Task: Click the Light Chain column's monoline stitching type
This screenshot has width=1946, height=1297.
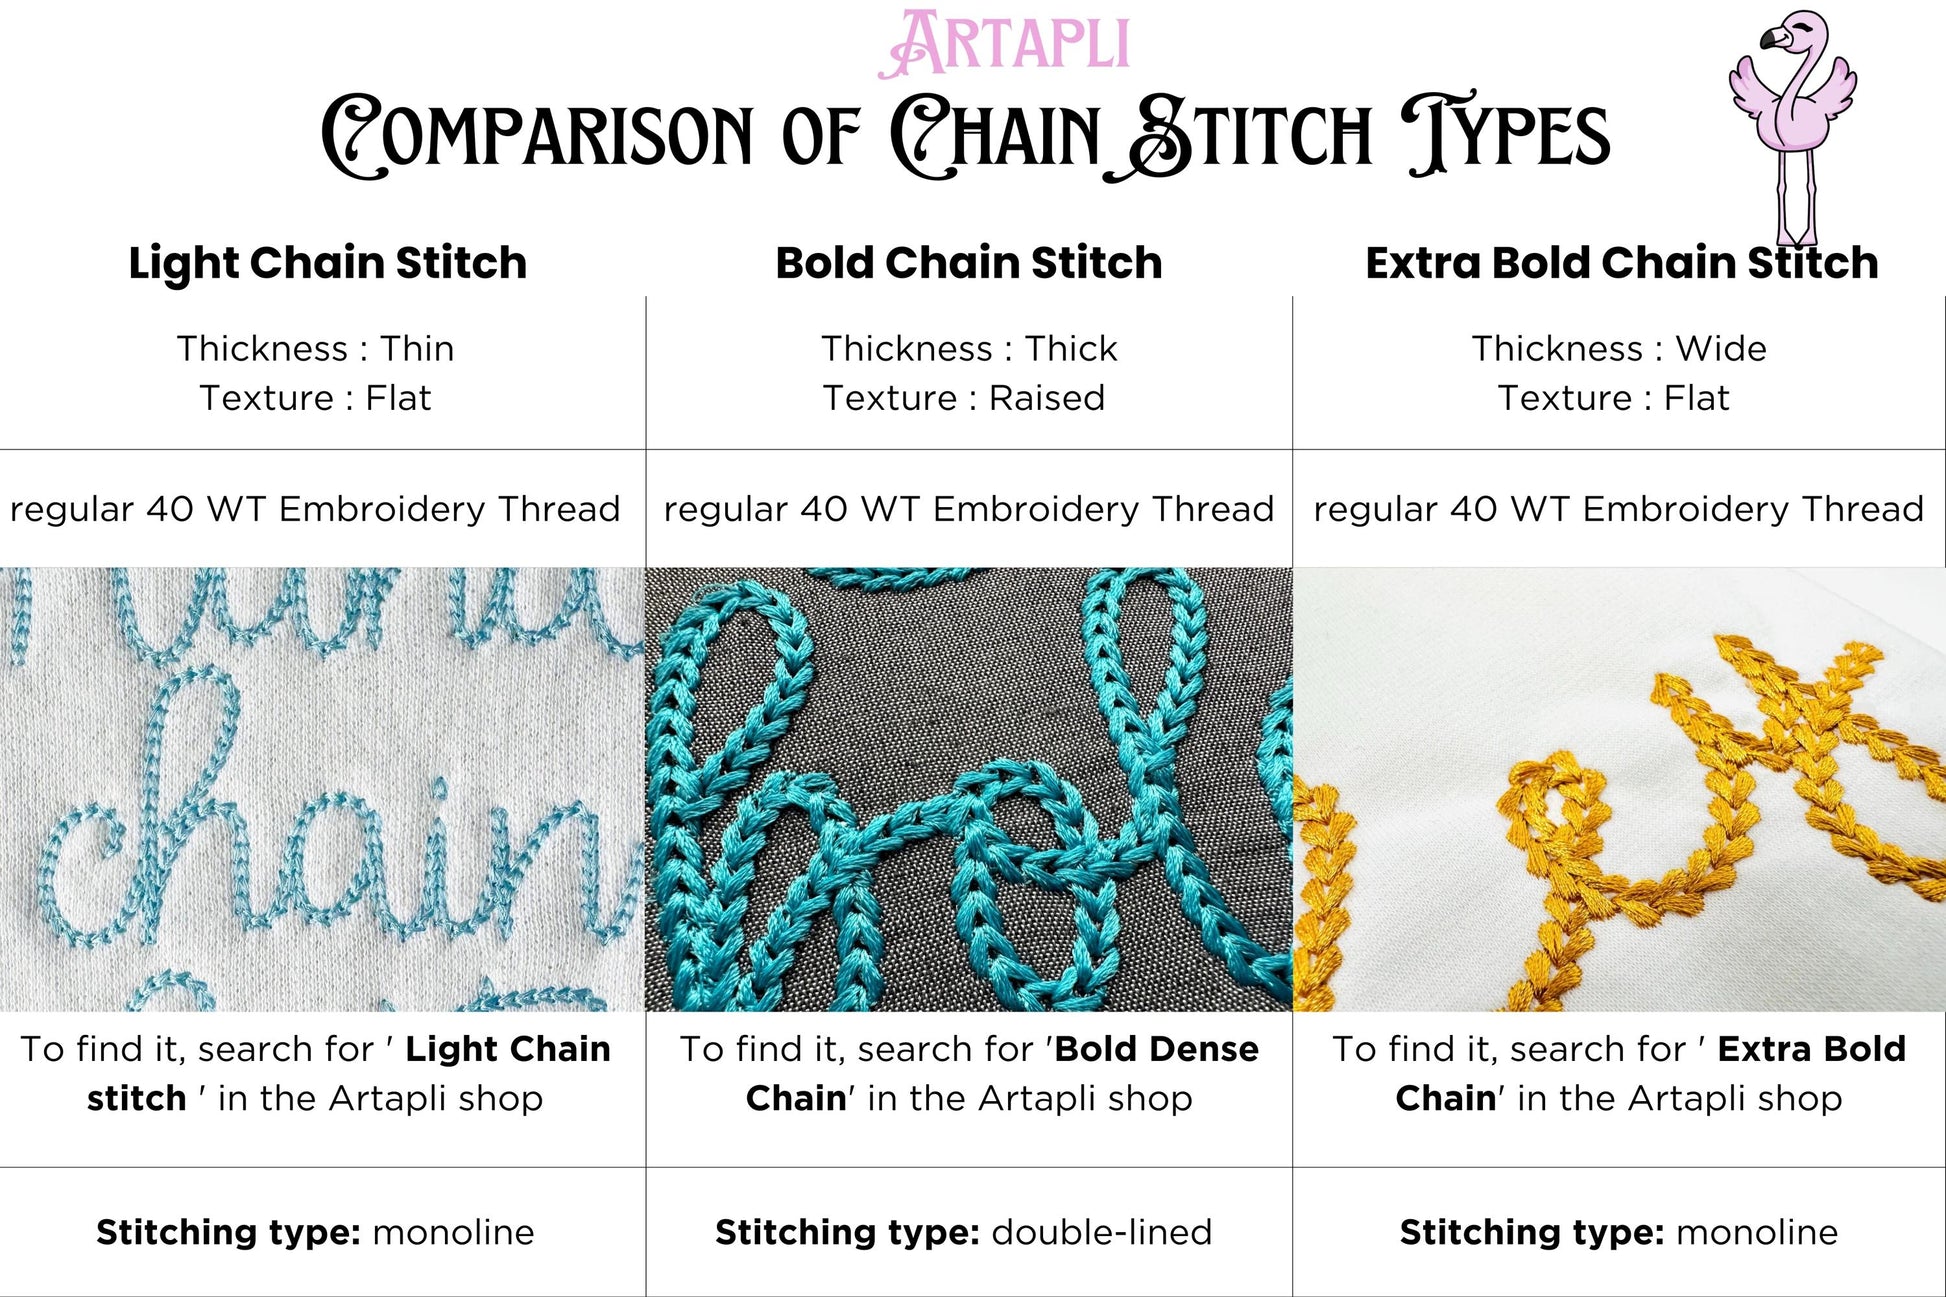Action: pyautogui.click(x=315, y=1232)
